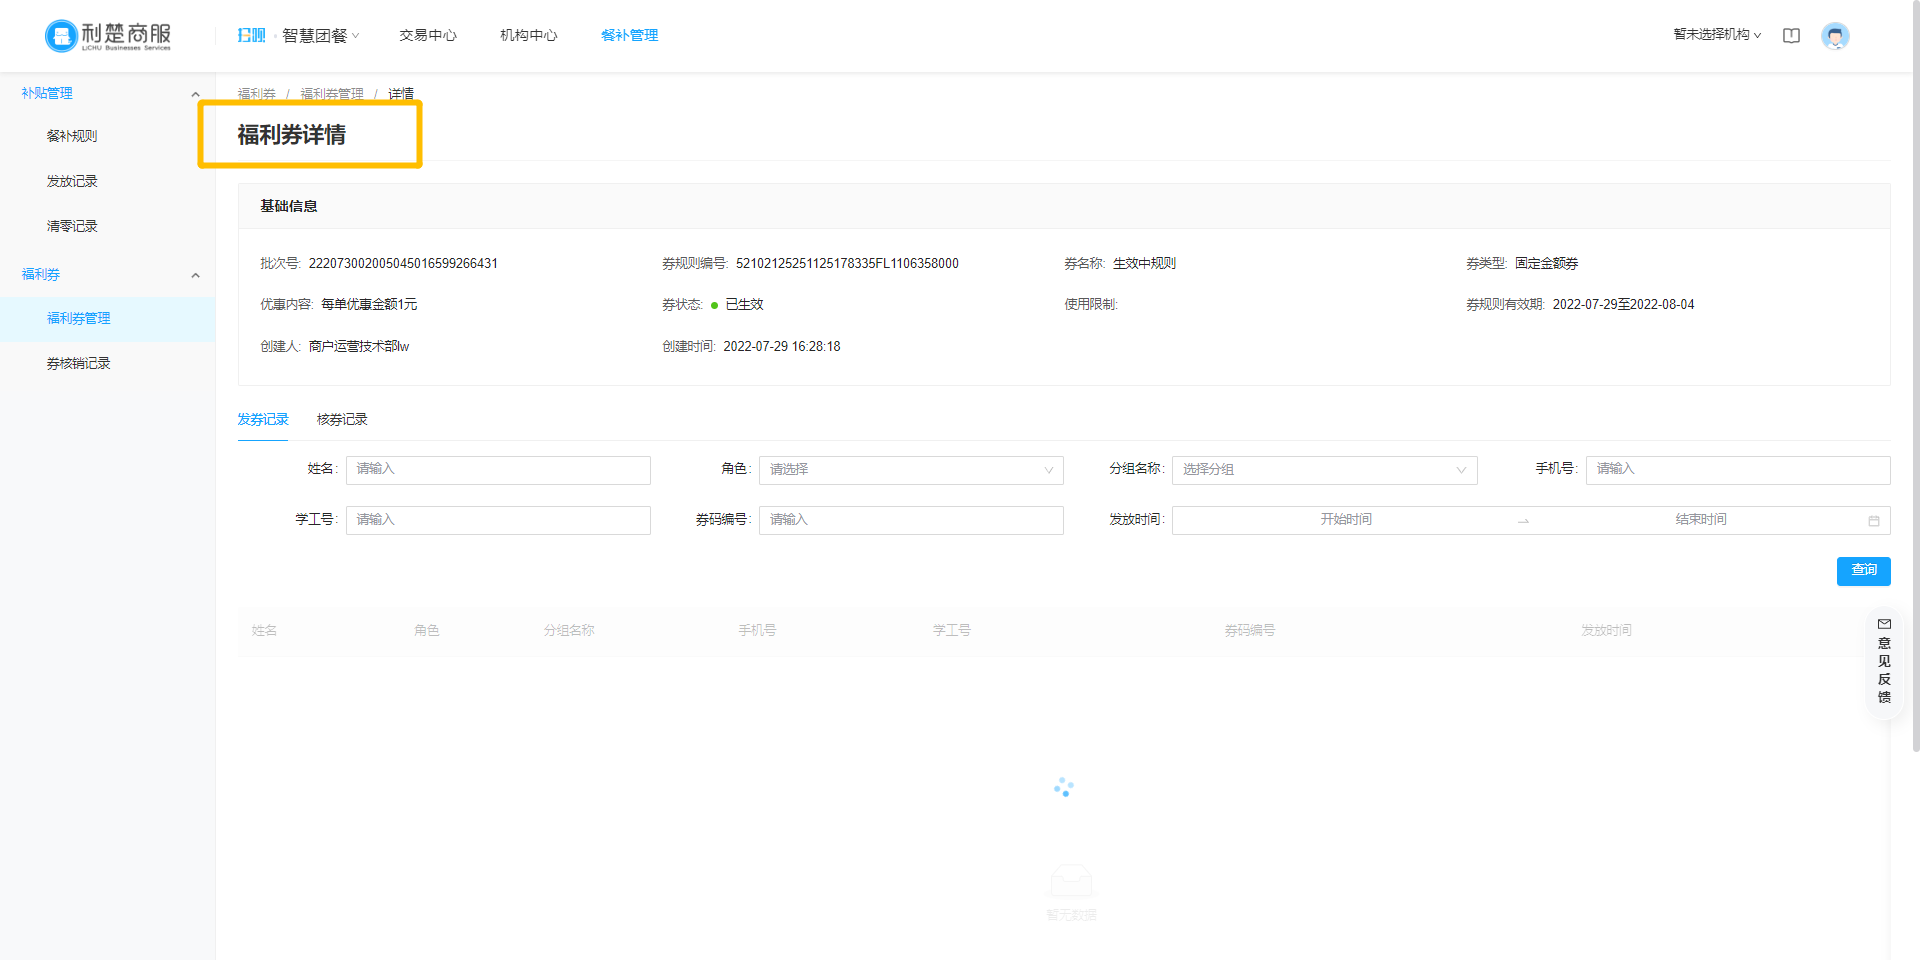Click the 福利券 breadcrumb link
This screenshot has height=960, width=1920.
[256, 94]
